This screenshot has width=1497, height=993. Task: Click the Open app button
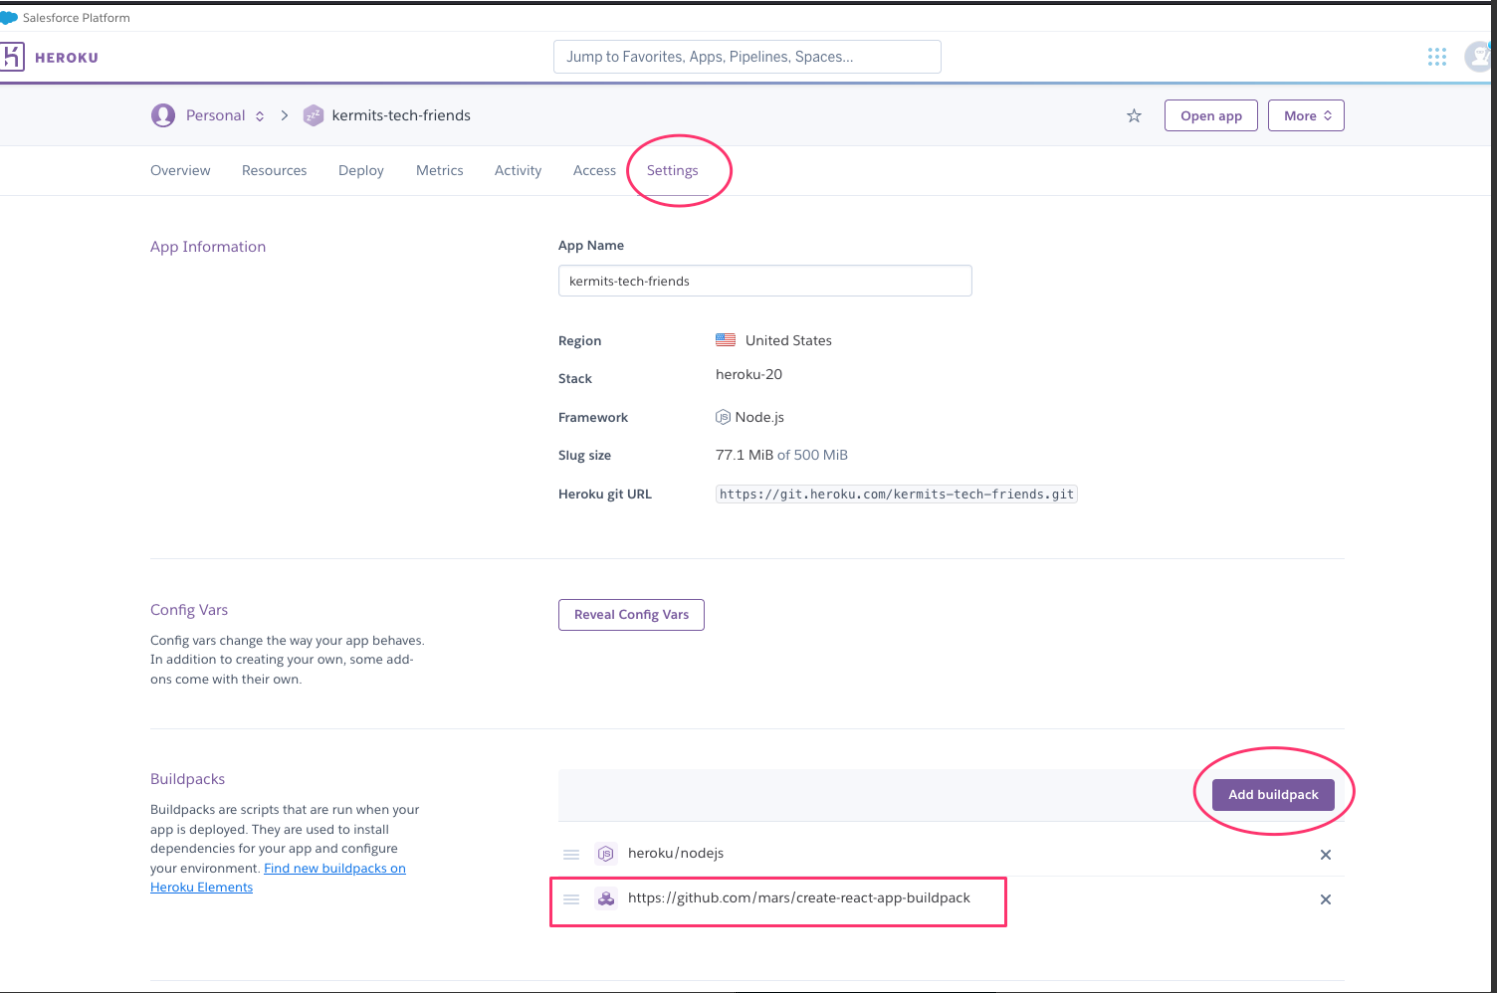(1211, 116)
